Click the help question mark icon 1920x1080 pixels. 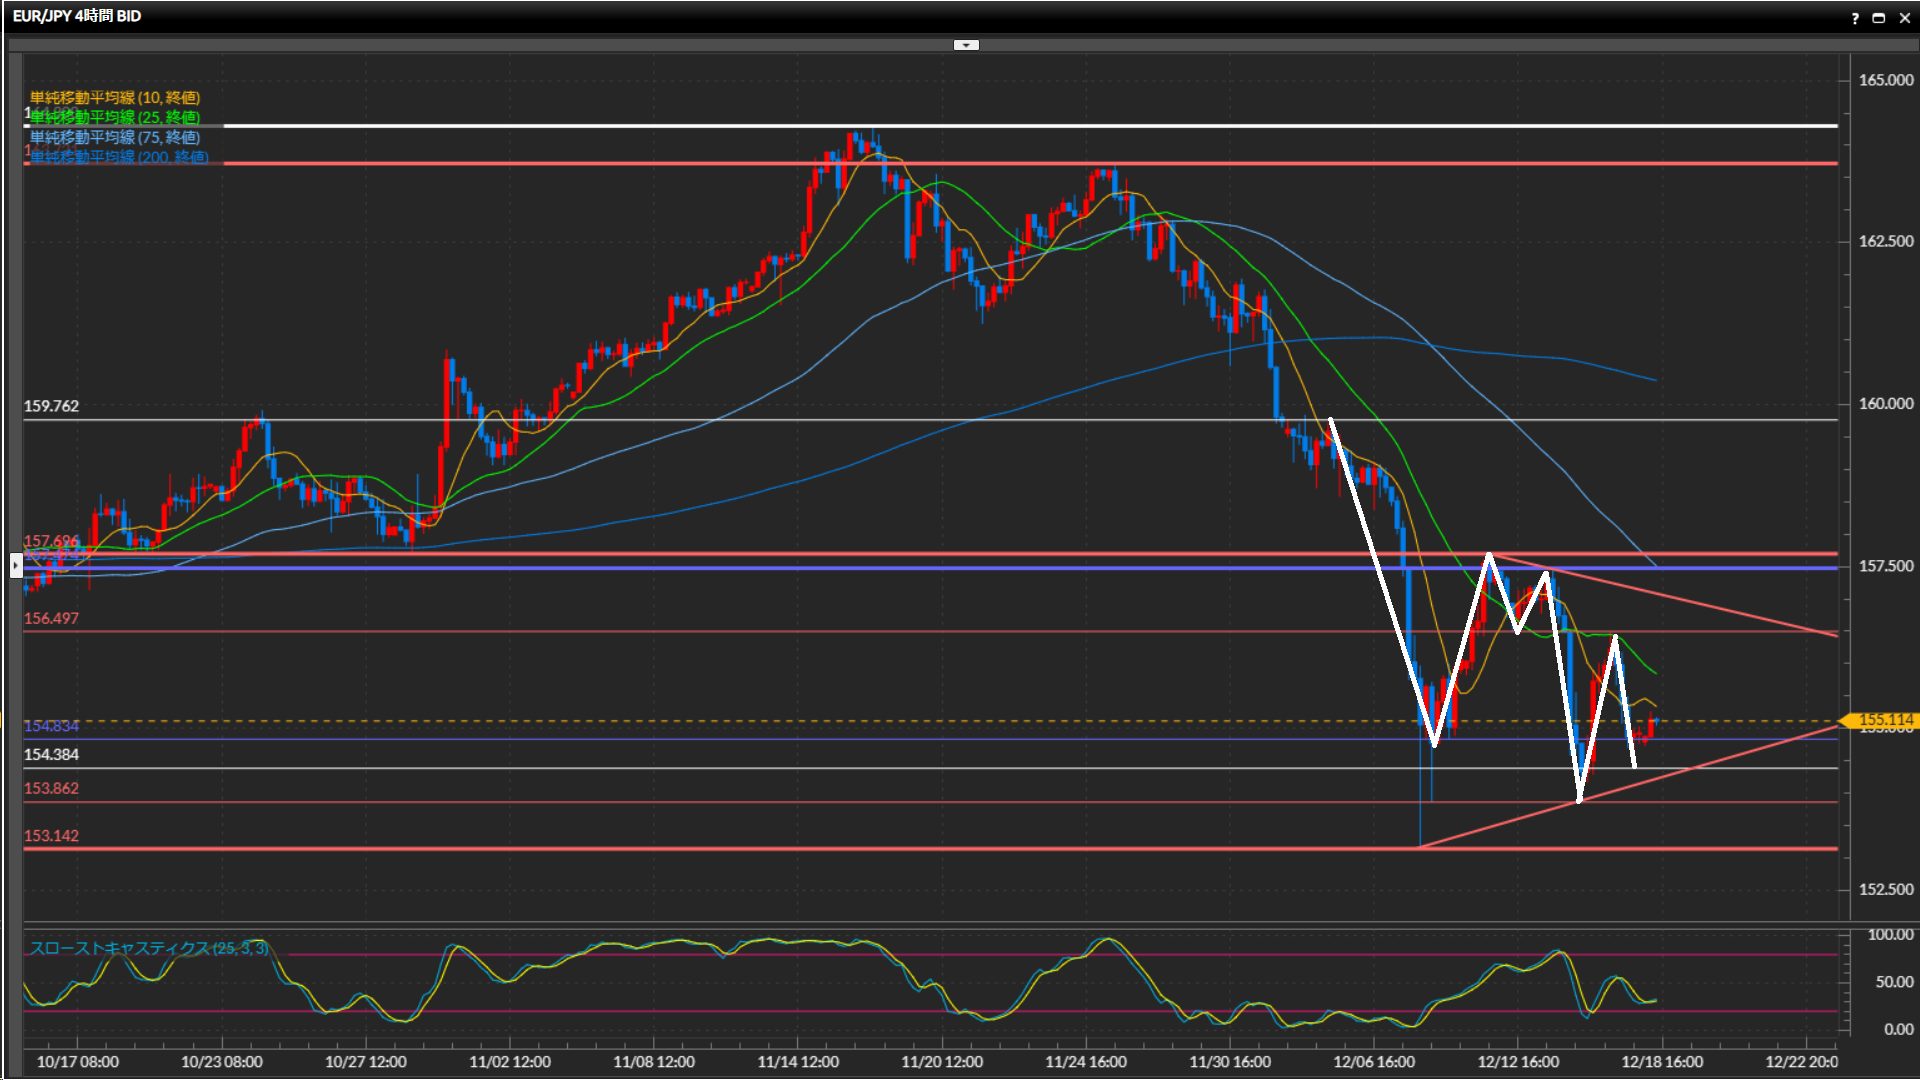[1855, 18]
